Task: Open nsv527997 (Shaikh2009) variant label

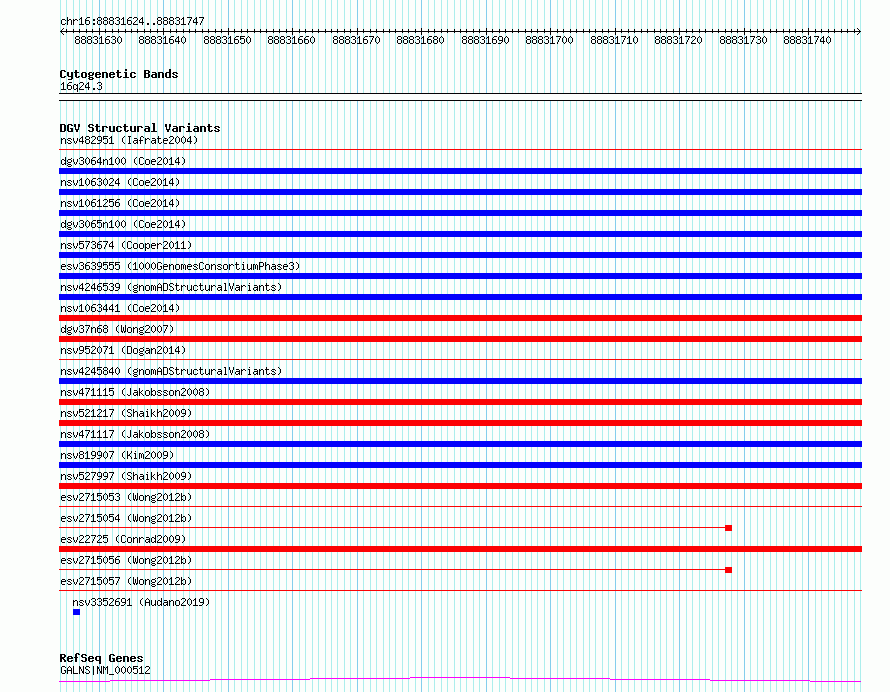Action: 126,476
